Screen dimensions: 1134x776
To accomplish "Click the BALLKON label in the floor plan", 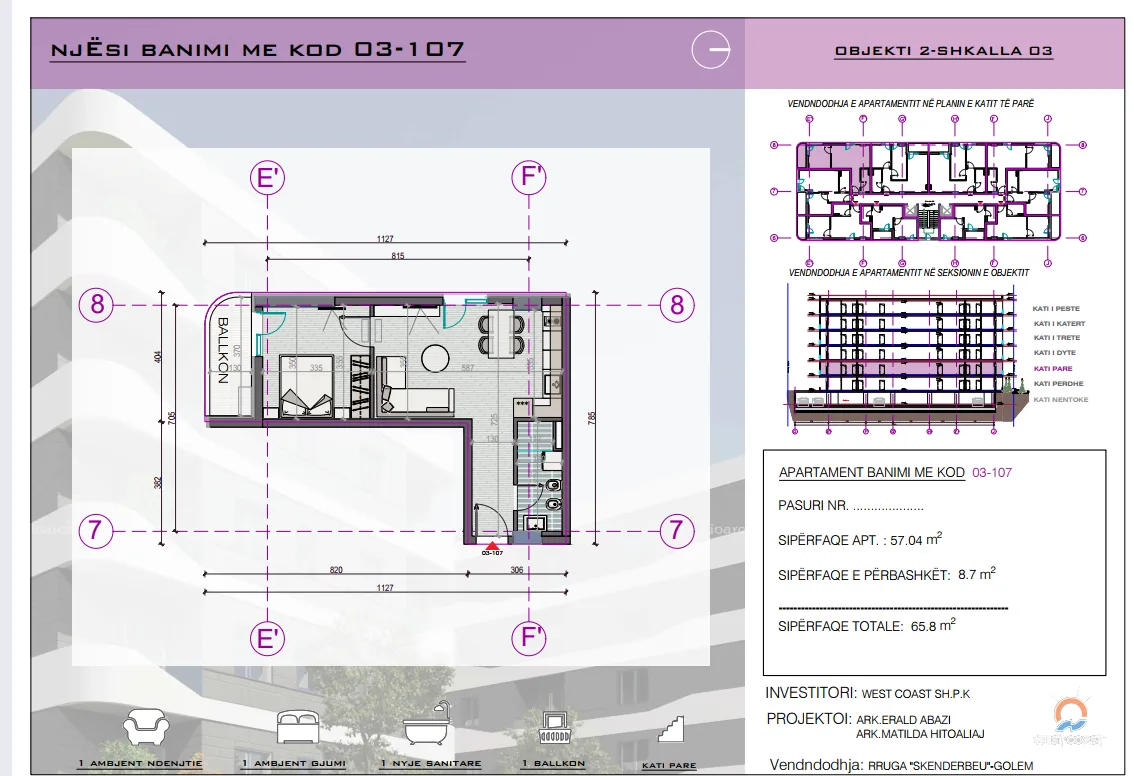I will coord(223,351).
